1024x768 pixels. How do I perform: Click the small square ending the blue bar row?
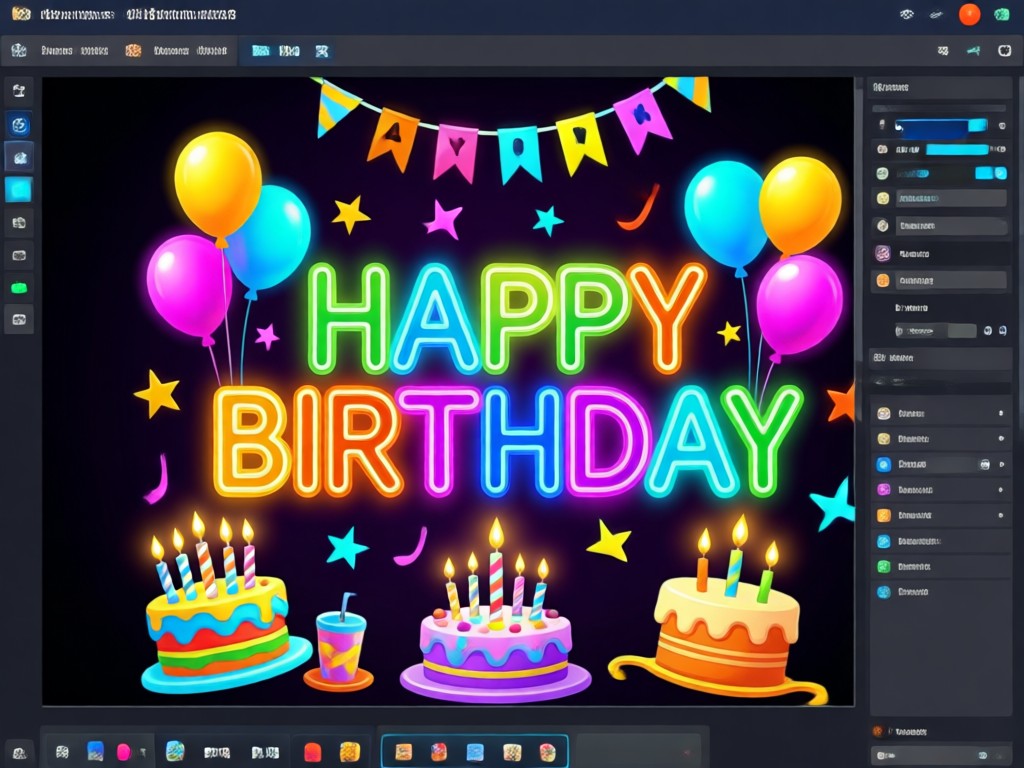pos(1002,125)
